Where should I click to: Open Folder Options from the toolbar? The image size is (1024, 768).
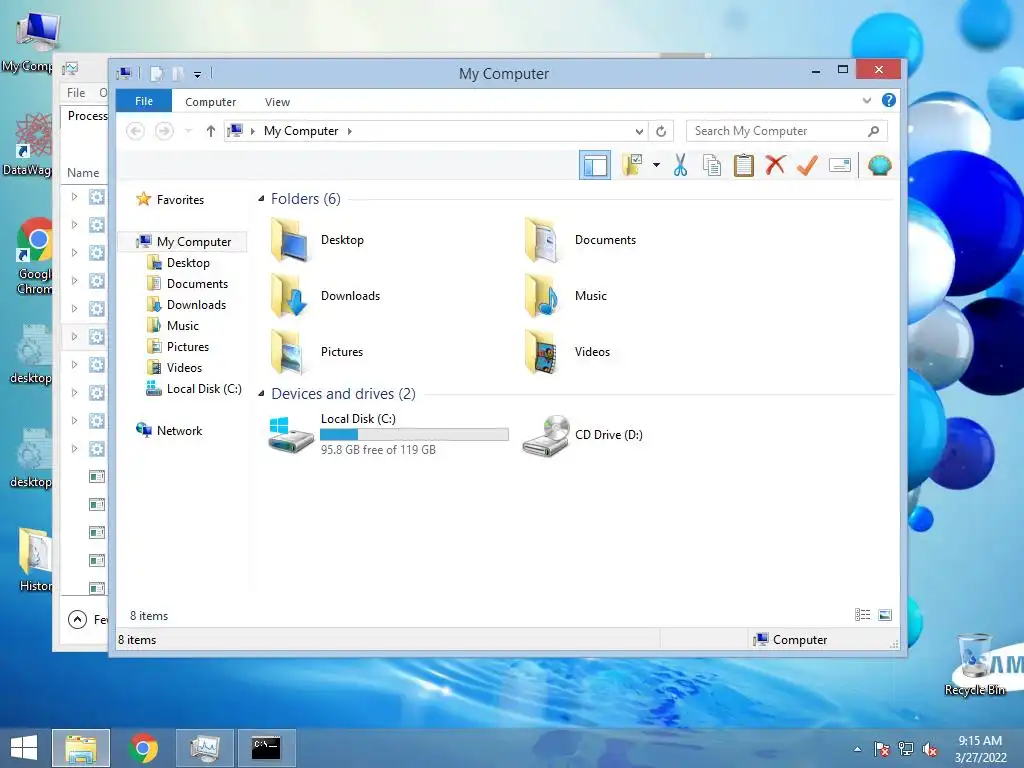pyautogui.click(x=632, y=165)
